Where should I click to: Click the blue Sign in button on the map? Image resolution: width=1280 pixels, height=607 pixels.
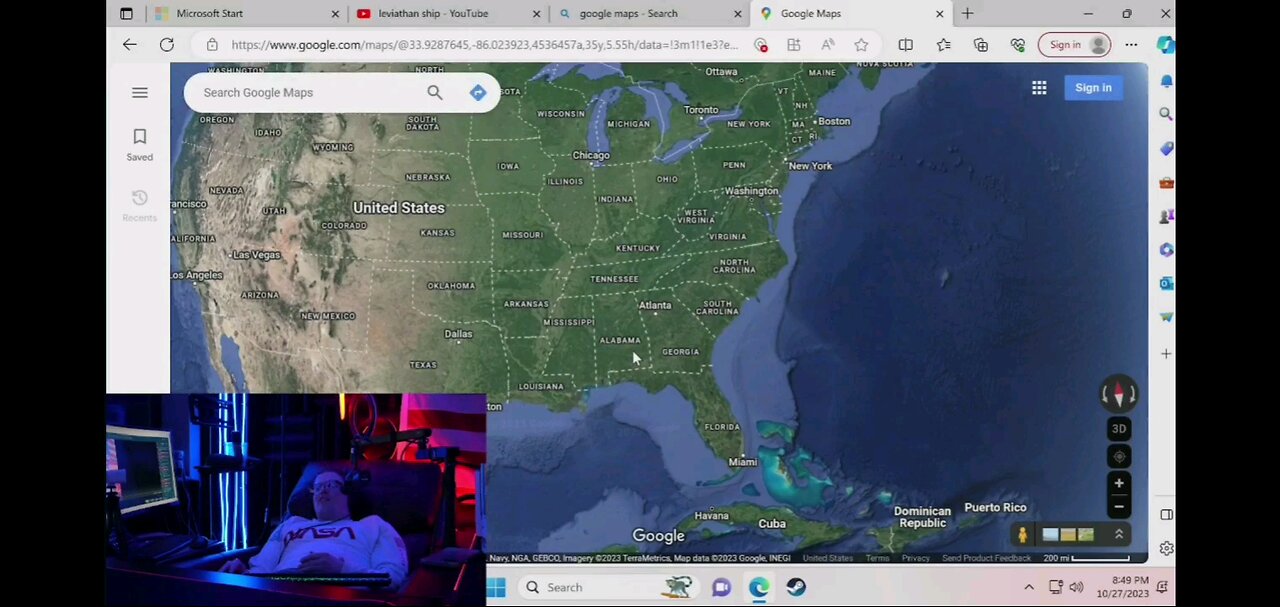1093,88
